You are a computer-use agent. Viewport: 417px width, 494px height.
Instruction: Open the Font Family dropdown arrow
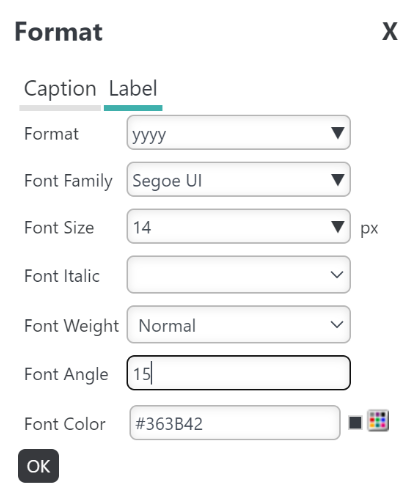[338, 180]
